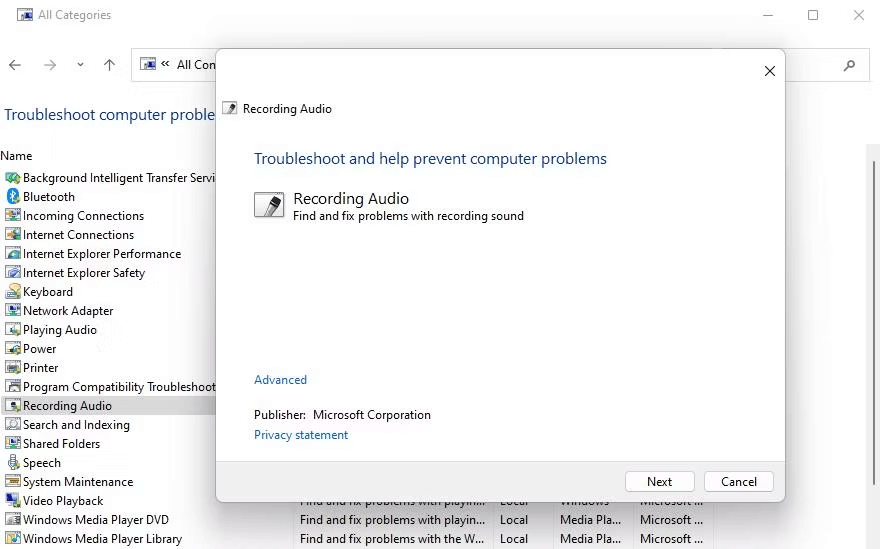Select the Network Adapter icon
Image resolution: width=880 pixels, height=549 pixels.
[x=13, y=311]
